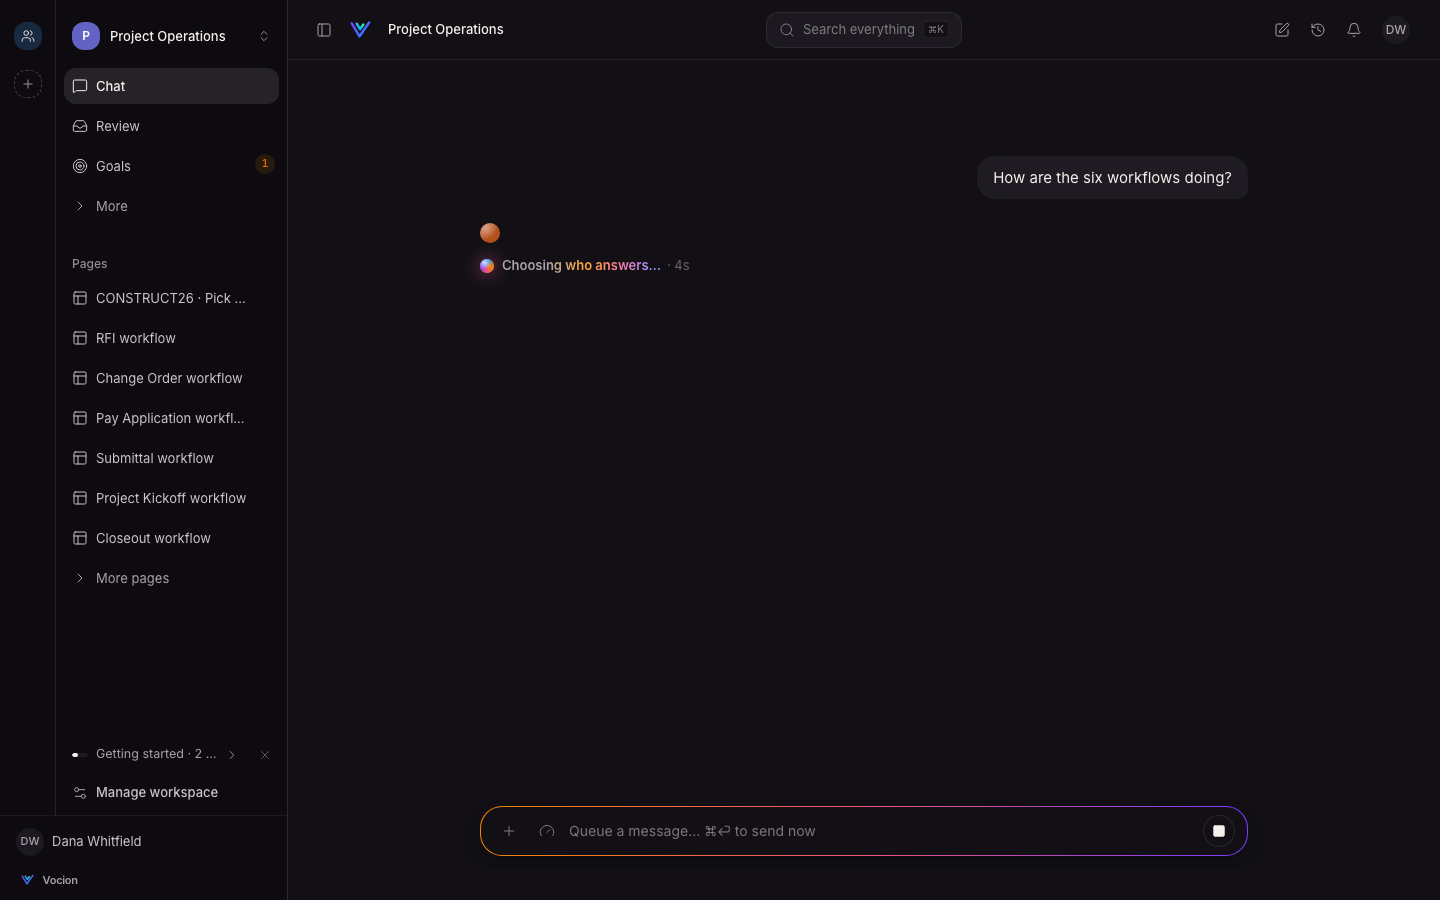Stop the response with the stop button

point(1219,831)
